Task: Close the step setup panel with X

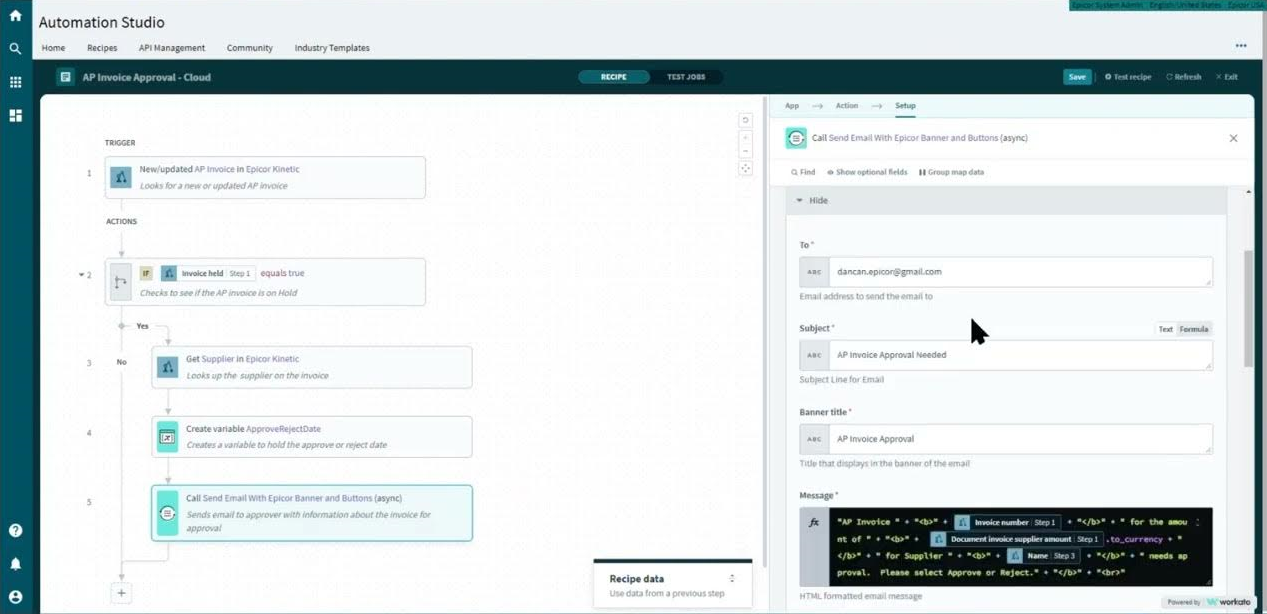Action: coord(1233,139)
